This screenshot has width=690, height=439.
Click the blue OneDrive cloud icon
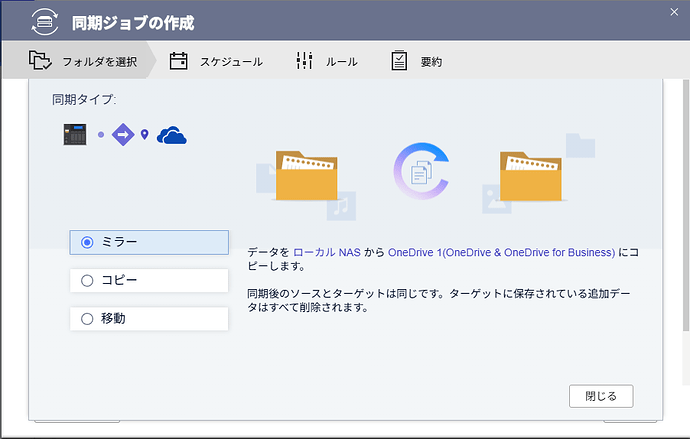pos(172,134)
